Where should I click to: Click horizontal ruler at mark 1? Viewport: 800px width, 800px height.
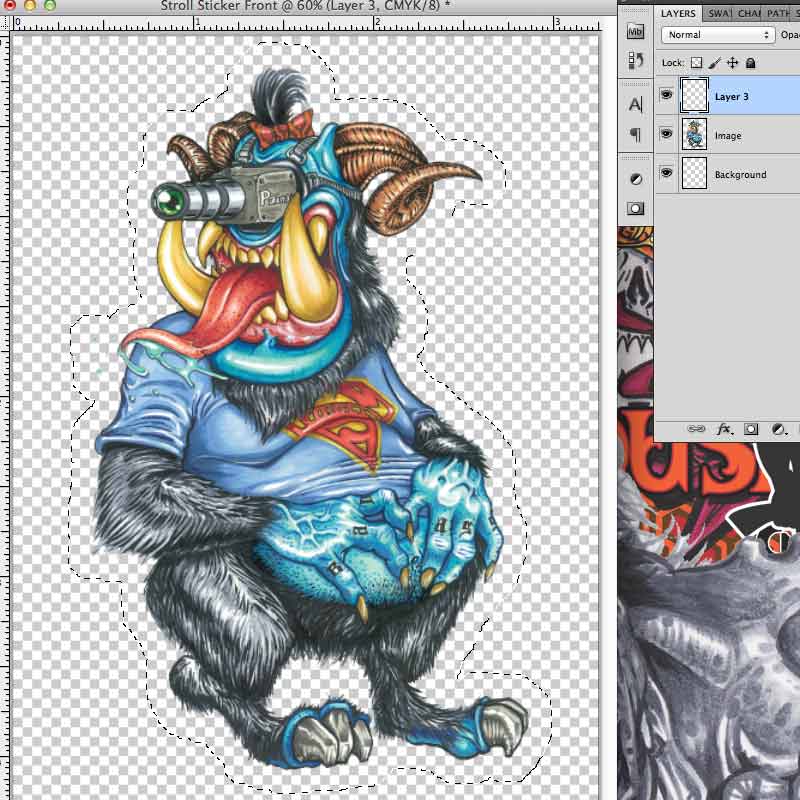(197, 23)
